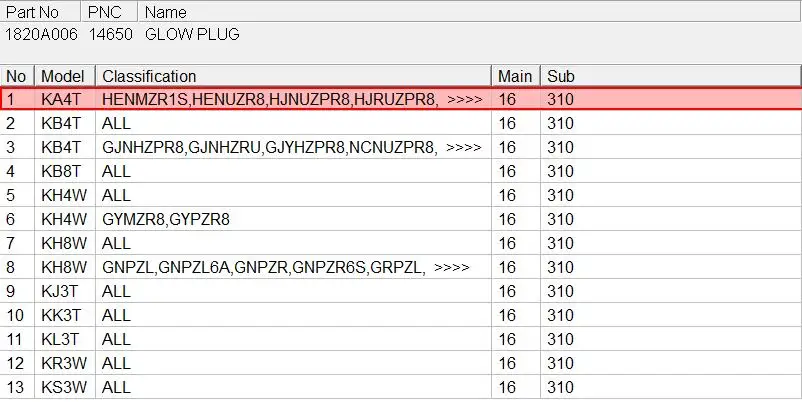This screenshot has height=402, width=802.
Task: Select row 7 KH8W model cell
Action: pos(65,243)
